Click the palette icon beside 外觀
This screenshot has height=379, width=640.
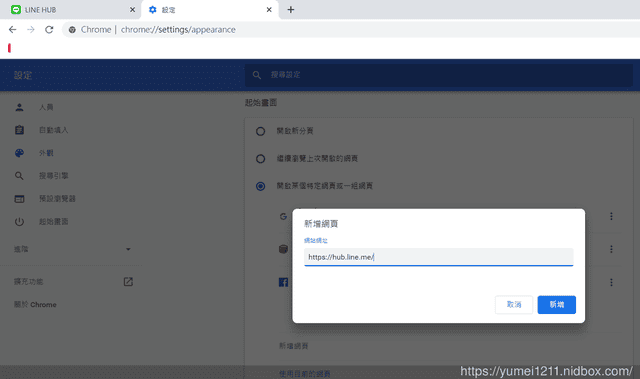pos(19,153)
